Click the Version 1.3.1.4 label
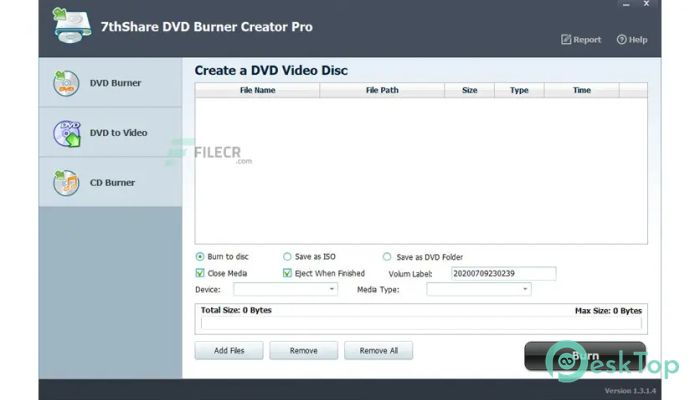Viewport: 700px width, 400px height. click(x=630, y=391)
